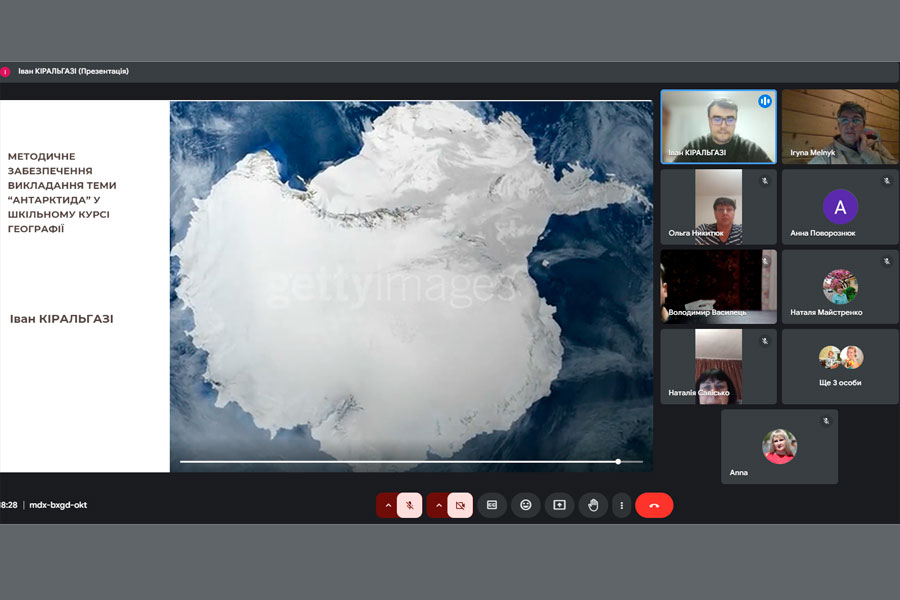Select the Anna participant tile
Screen dimensions: 900x600
point(779,447)
